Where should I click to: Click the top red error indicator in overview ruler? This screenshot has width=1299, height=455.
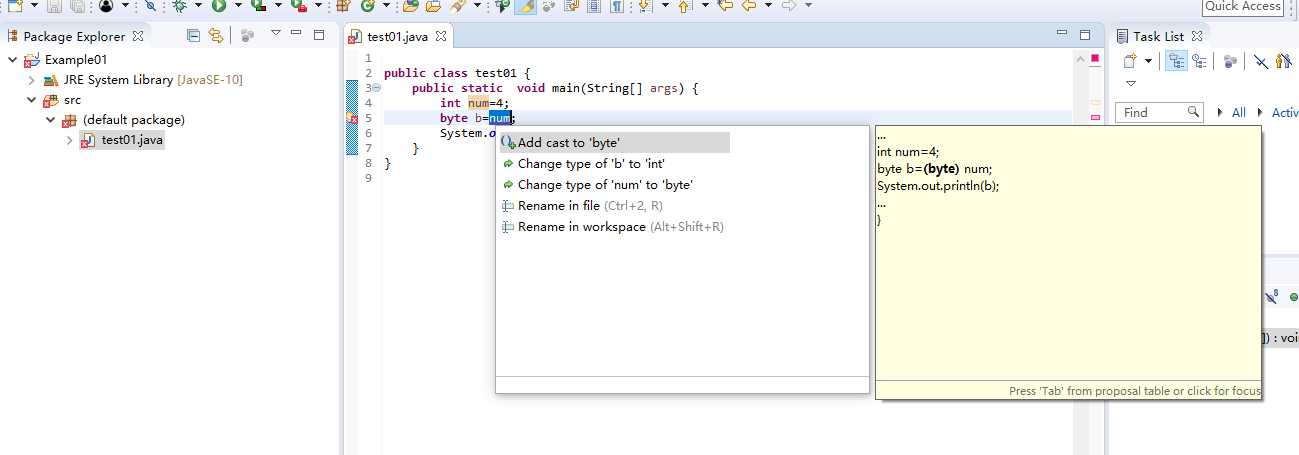pos(1094,59)
